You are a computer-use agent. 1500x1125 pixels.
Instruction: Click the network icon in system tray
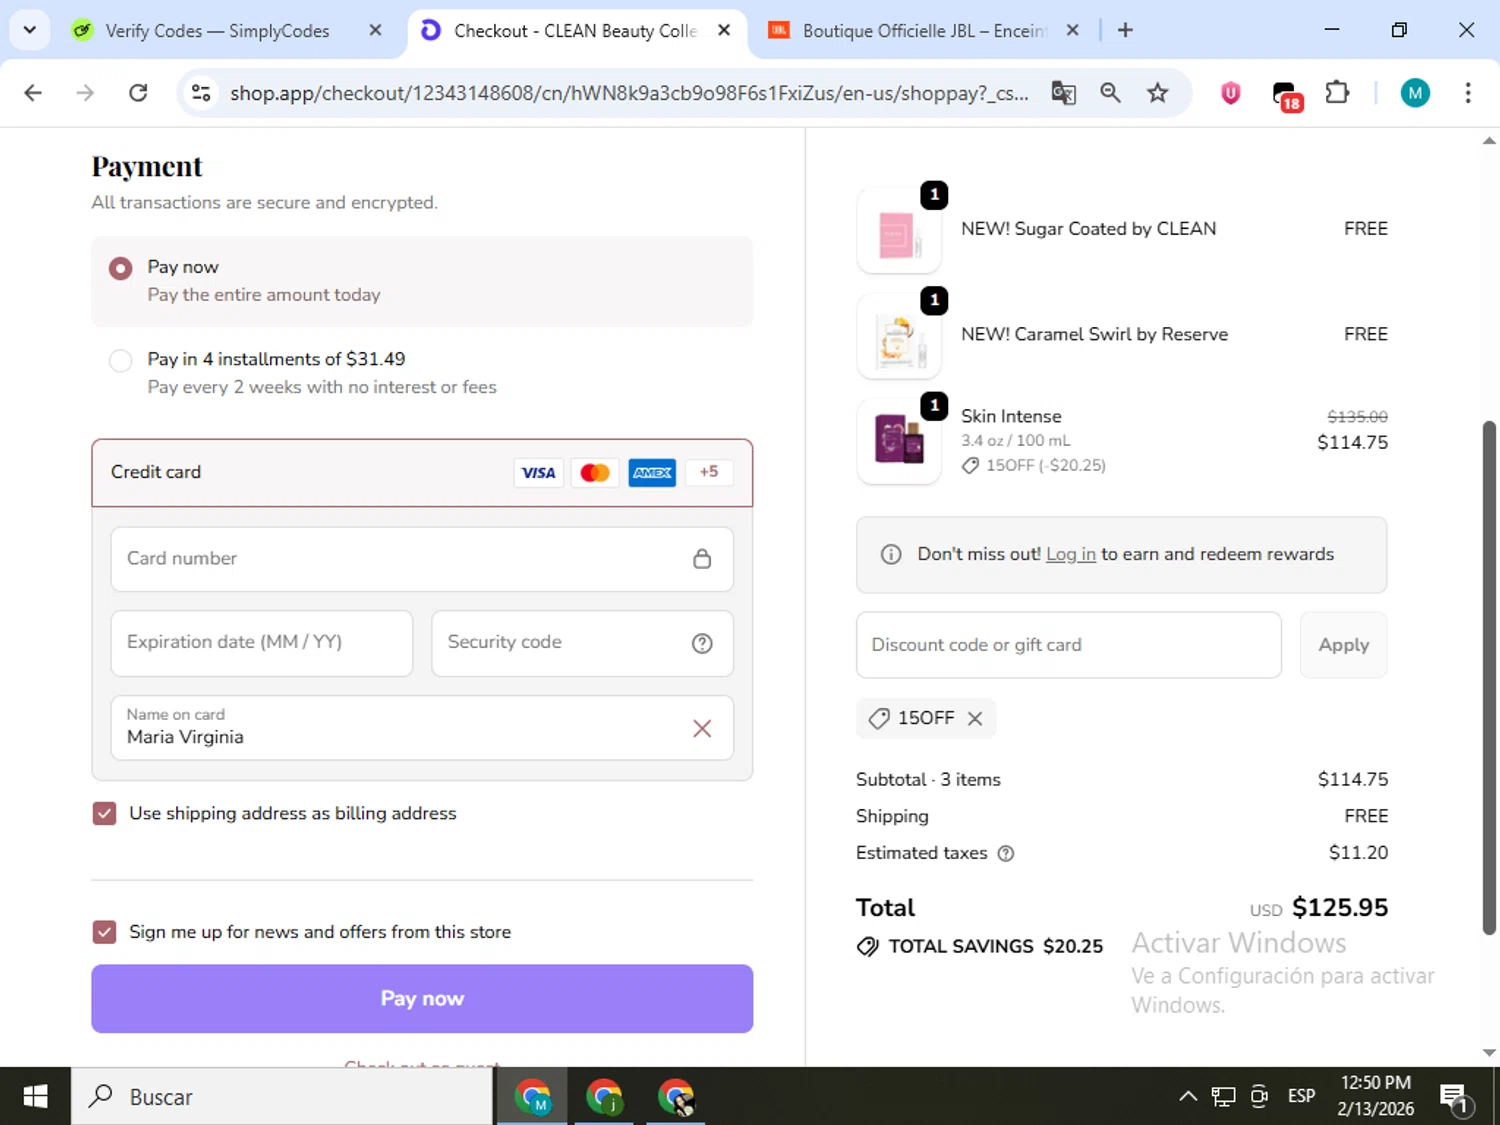pyautogui.click(x=1223, y=1096)
